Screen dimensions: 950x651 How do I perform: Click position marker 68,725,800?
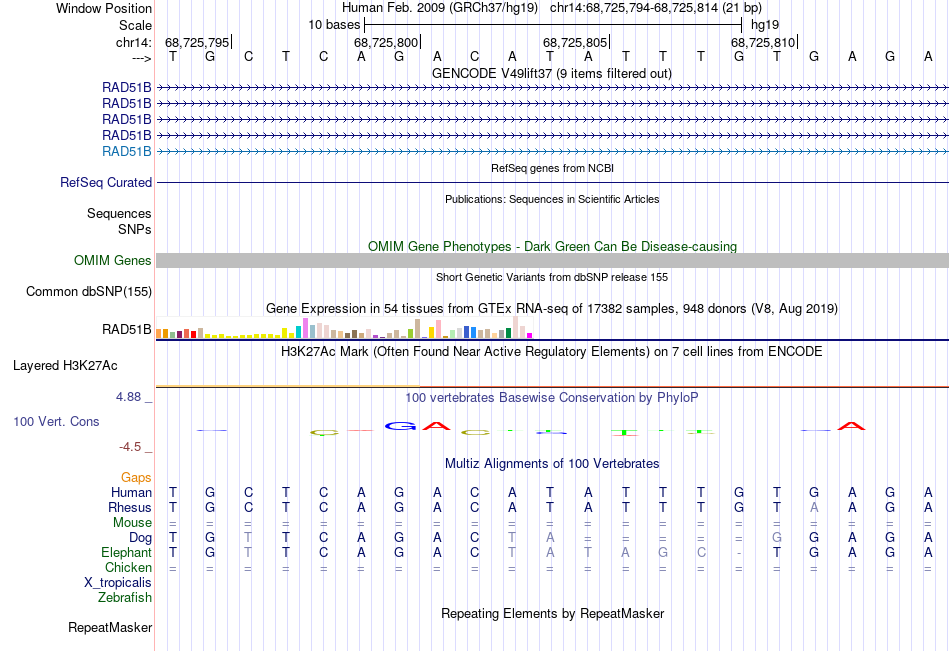pyautogui.click(x=386, y=42)
